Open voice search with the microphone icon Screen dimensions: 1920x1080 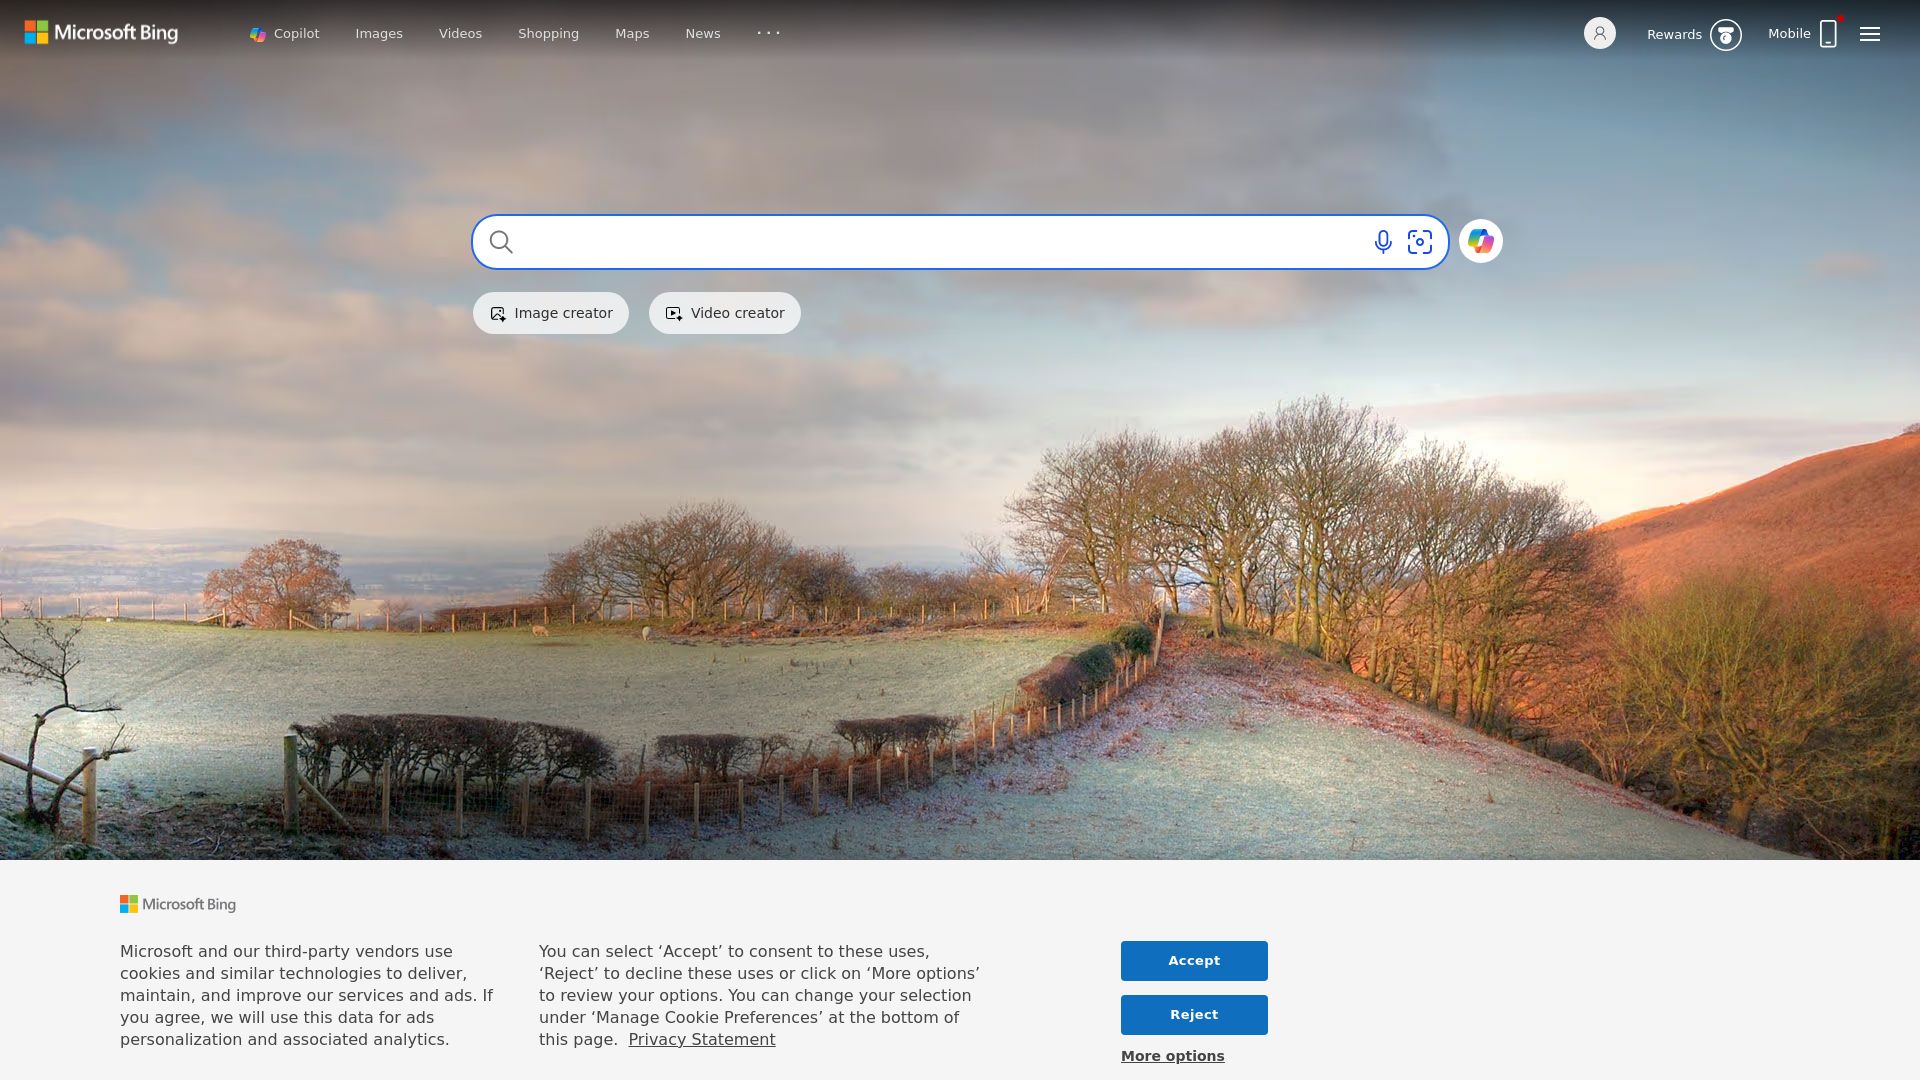click(x=1382, y=242)
